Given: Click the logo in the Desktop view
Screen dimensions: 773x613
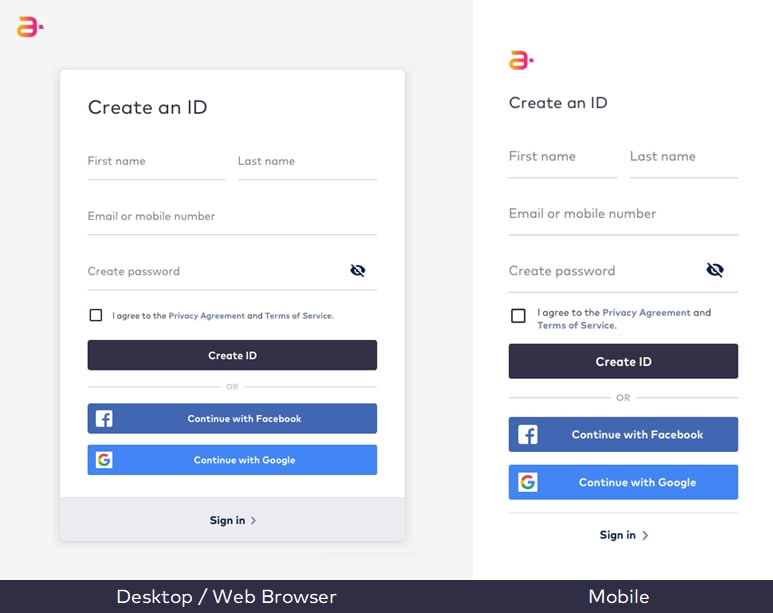Looking at the screenshot, I should pyautogui.click(x=30, y=27).
